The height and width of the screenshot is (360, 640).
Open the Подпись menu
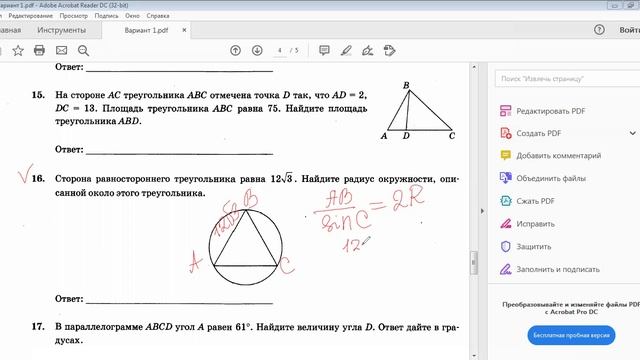[106, 16]
